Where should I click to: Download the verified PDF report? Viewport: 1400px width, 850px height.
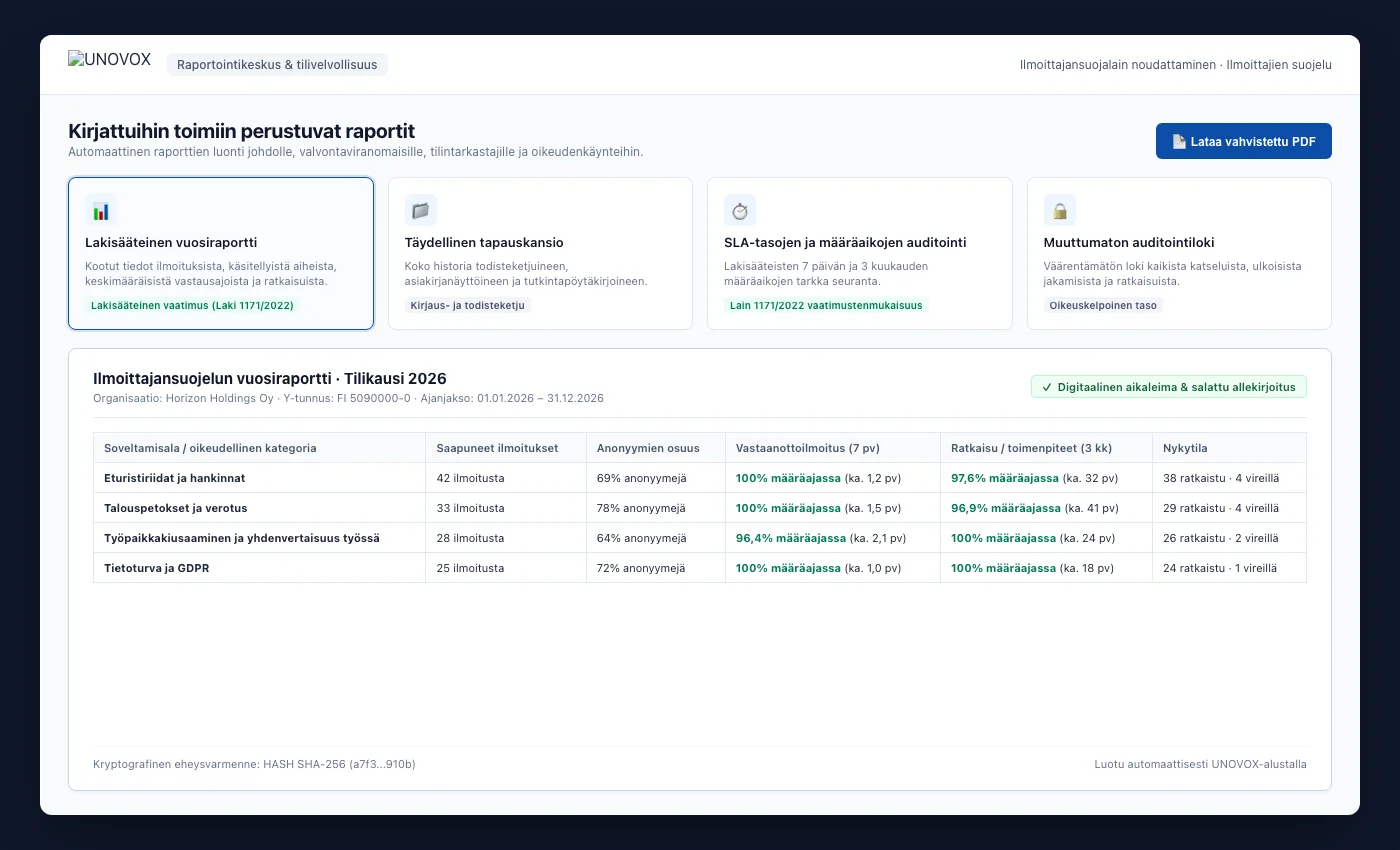1244,141
